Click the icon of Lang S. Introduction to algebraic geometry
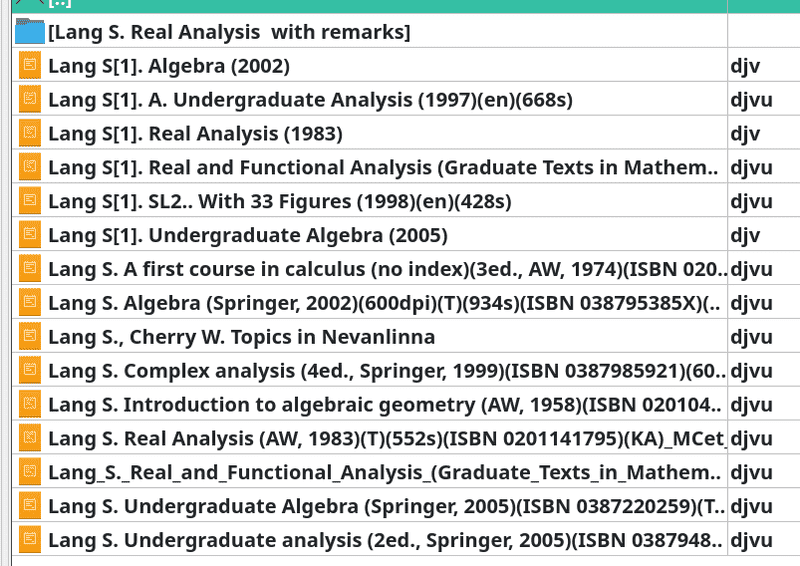800x566 pixels. [30, 404]
